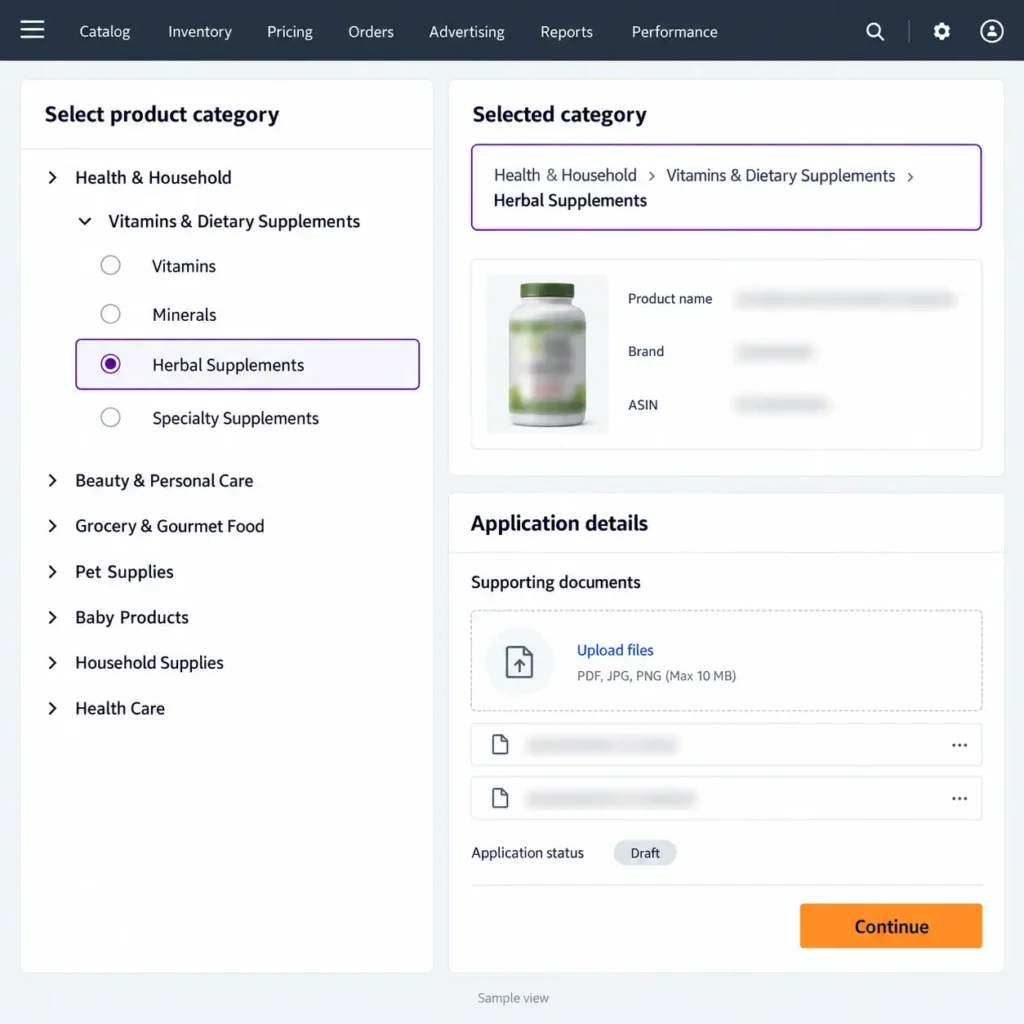The image size is (1024, 1024).
Task: Click the Application status label
Action: pos(528,853)
